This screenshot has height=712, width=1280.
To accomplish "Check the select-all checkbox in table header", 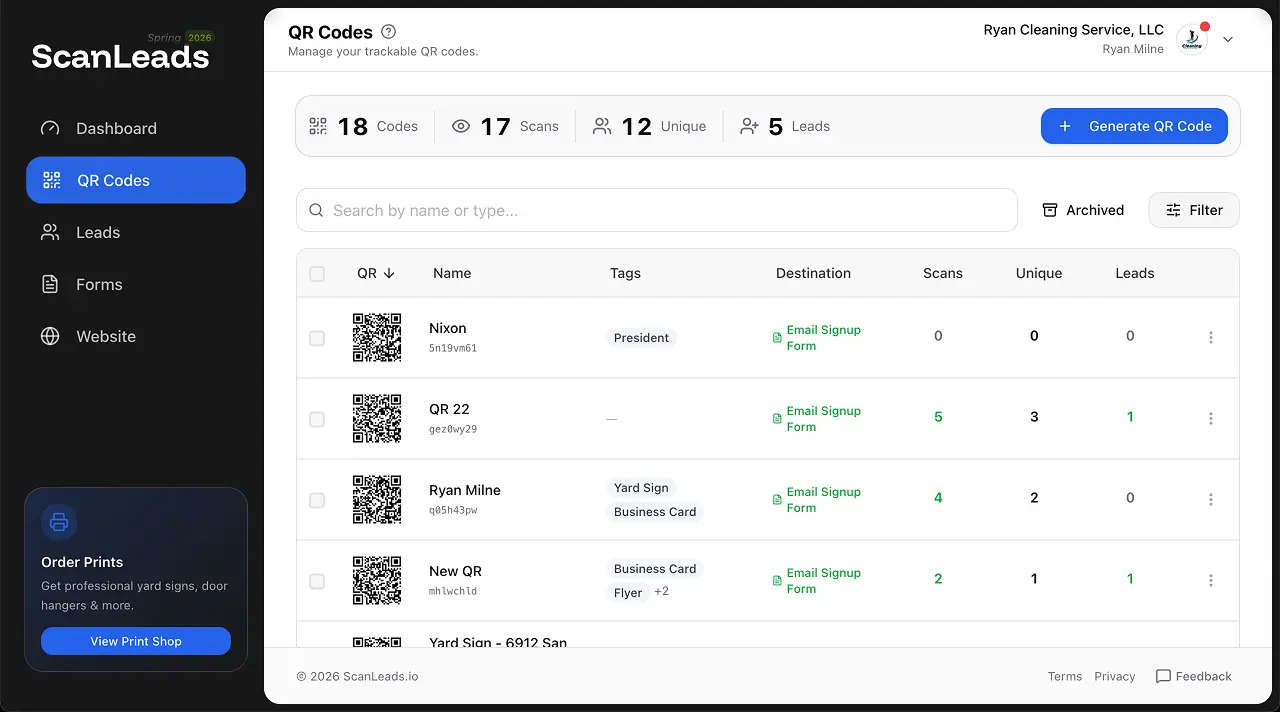I will (x=317, y=273).
